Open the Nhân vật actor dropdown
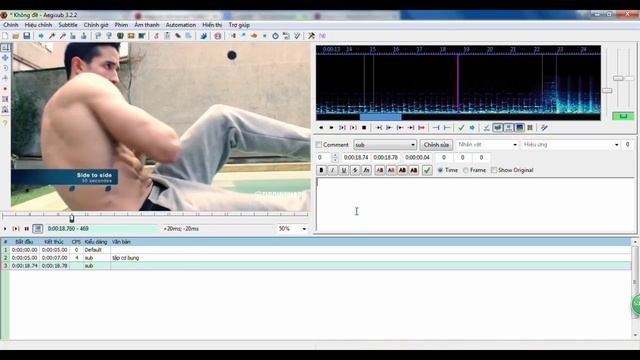 point(487,145)
